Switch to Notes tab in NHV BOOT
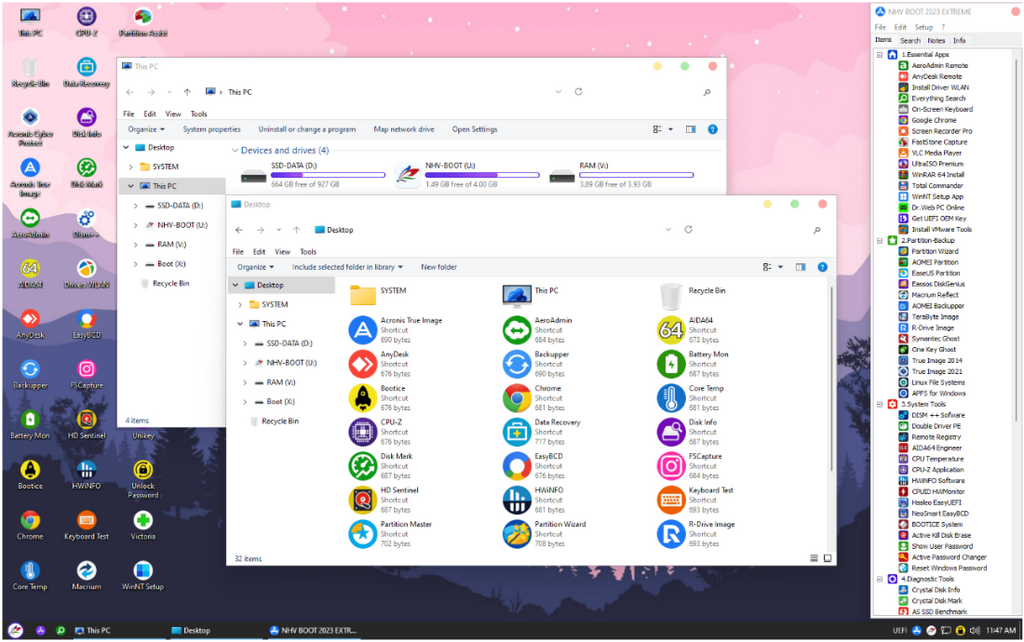 pyautogui.click(x=936, y=40)
